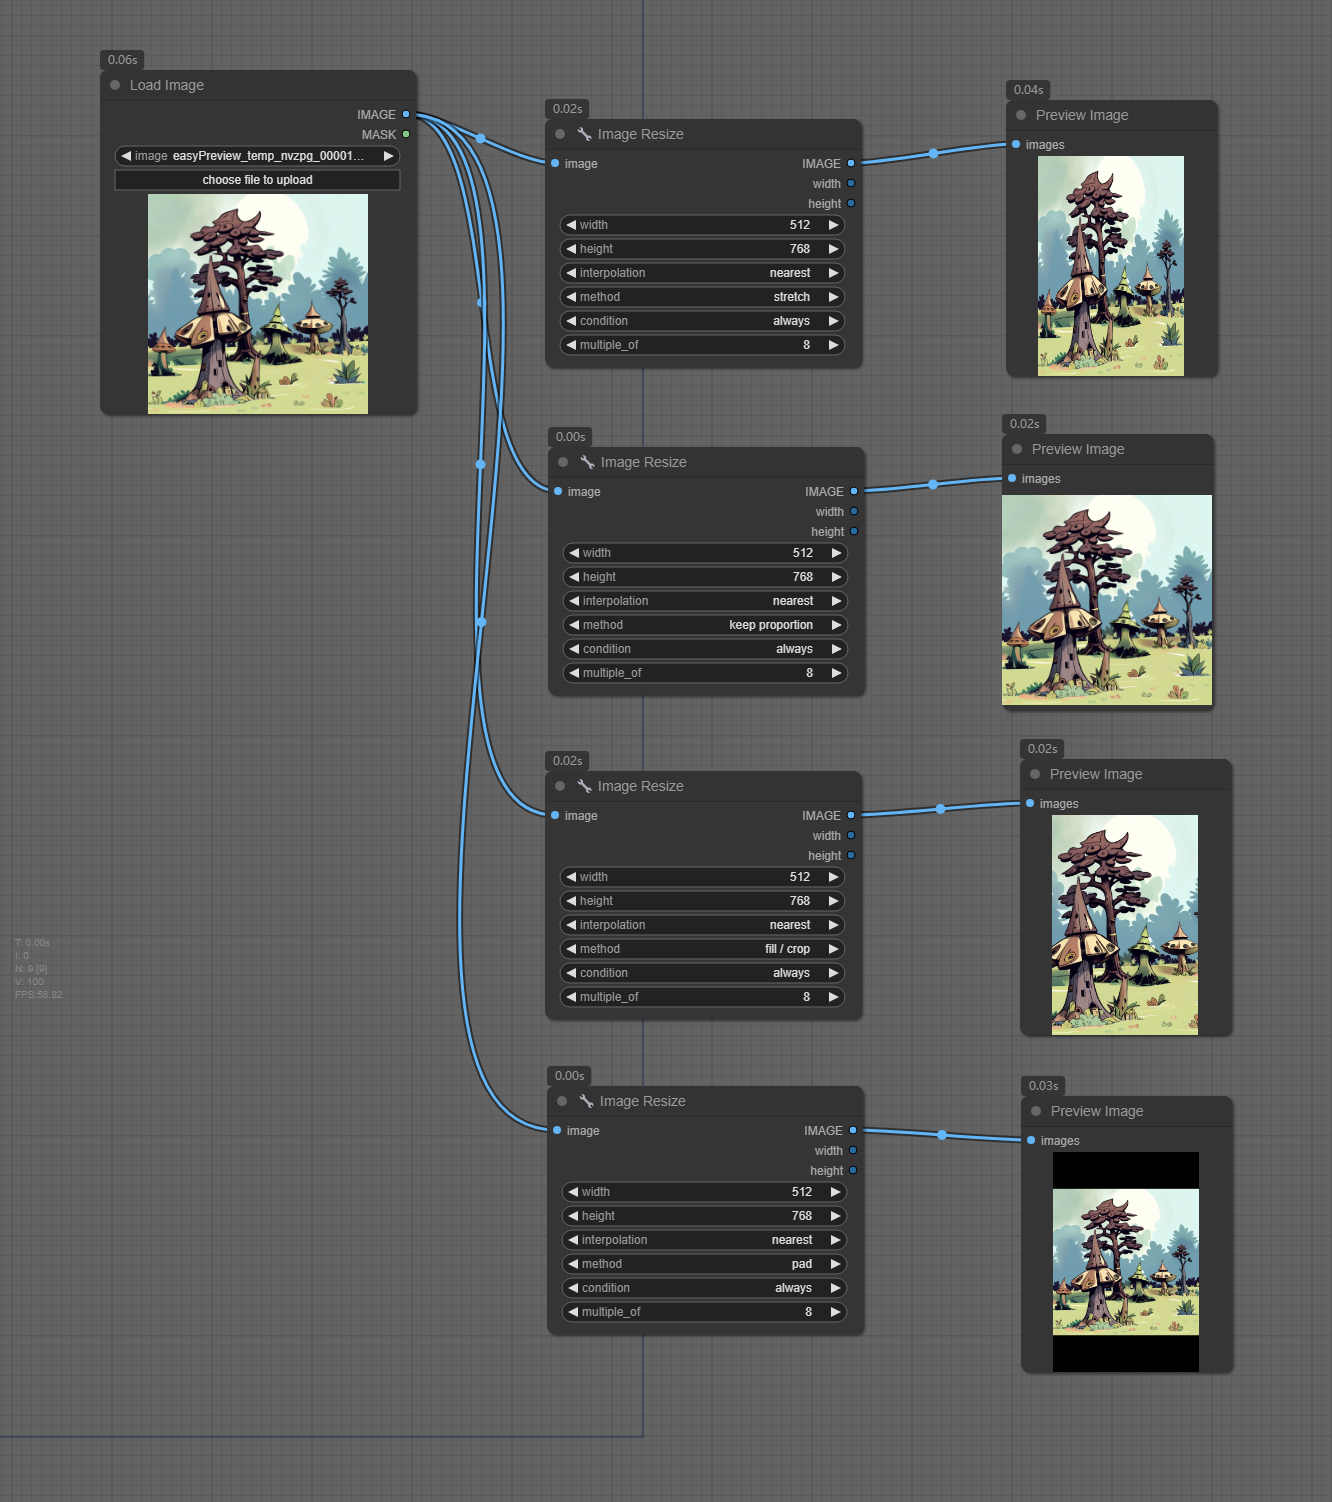Increase multiple_of with the right arrow in the fill / crop node
1332x1502 pixels.
(x=833, y=997)
